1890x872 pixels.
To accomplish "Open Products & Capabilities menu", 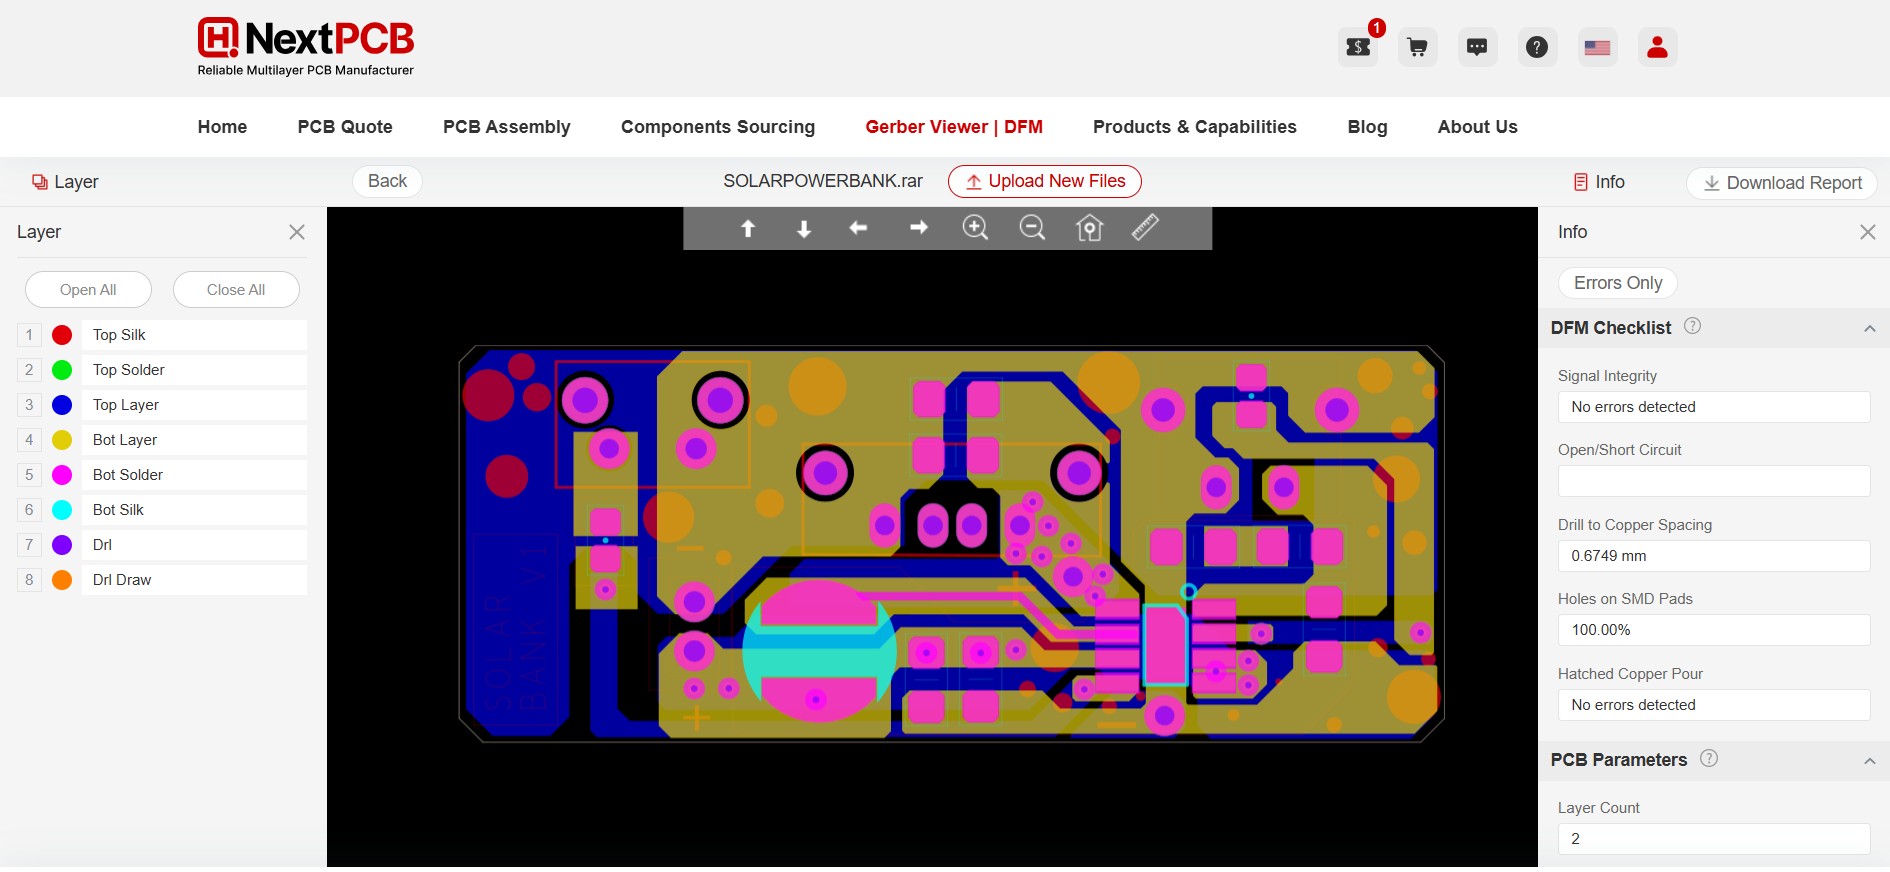I will [1194, 127].
